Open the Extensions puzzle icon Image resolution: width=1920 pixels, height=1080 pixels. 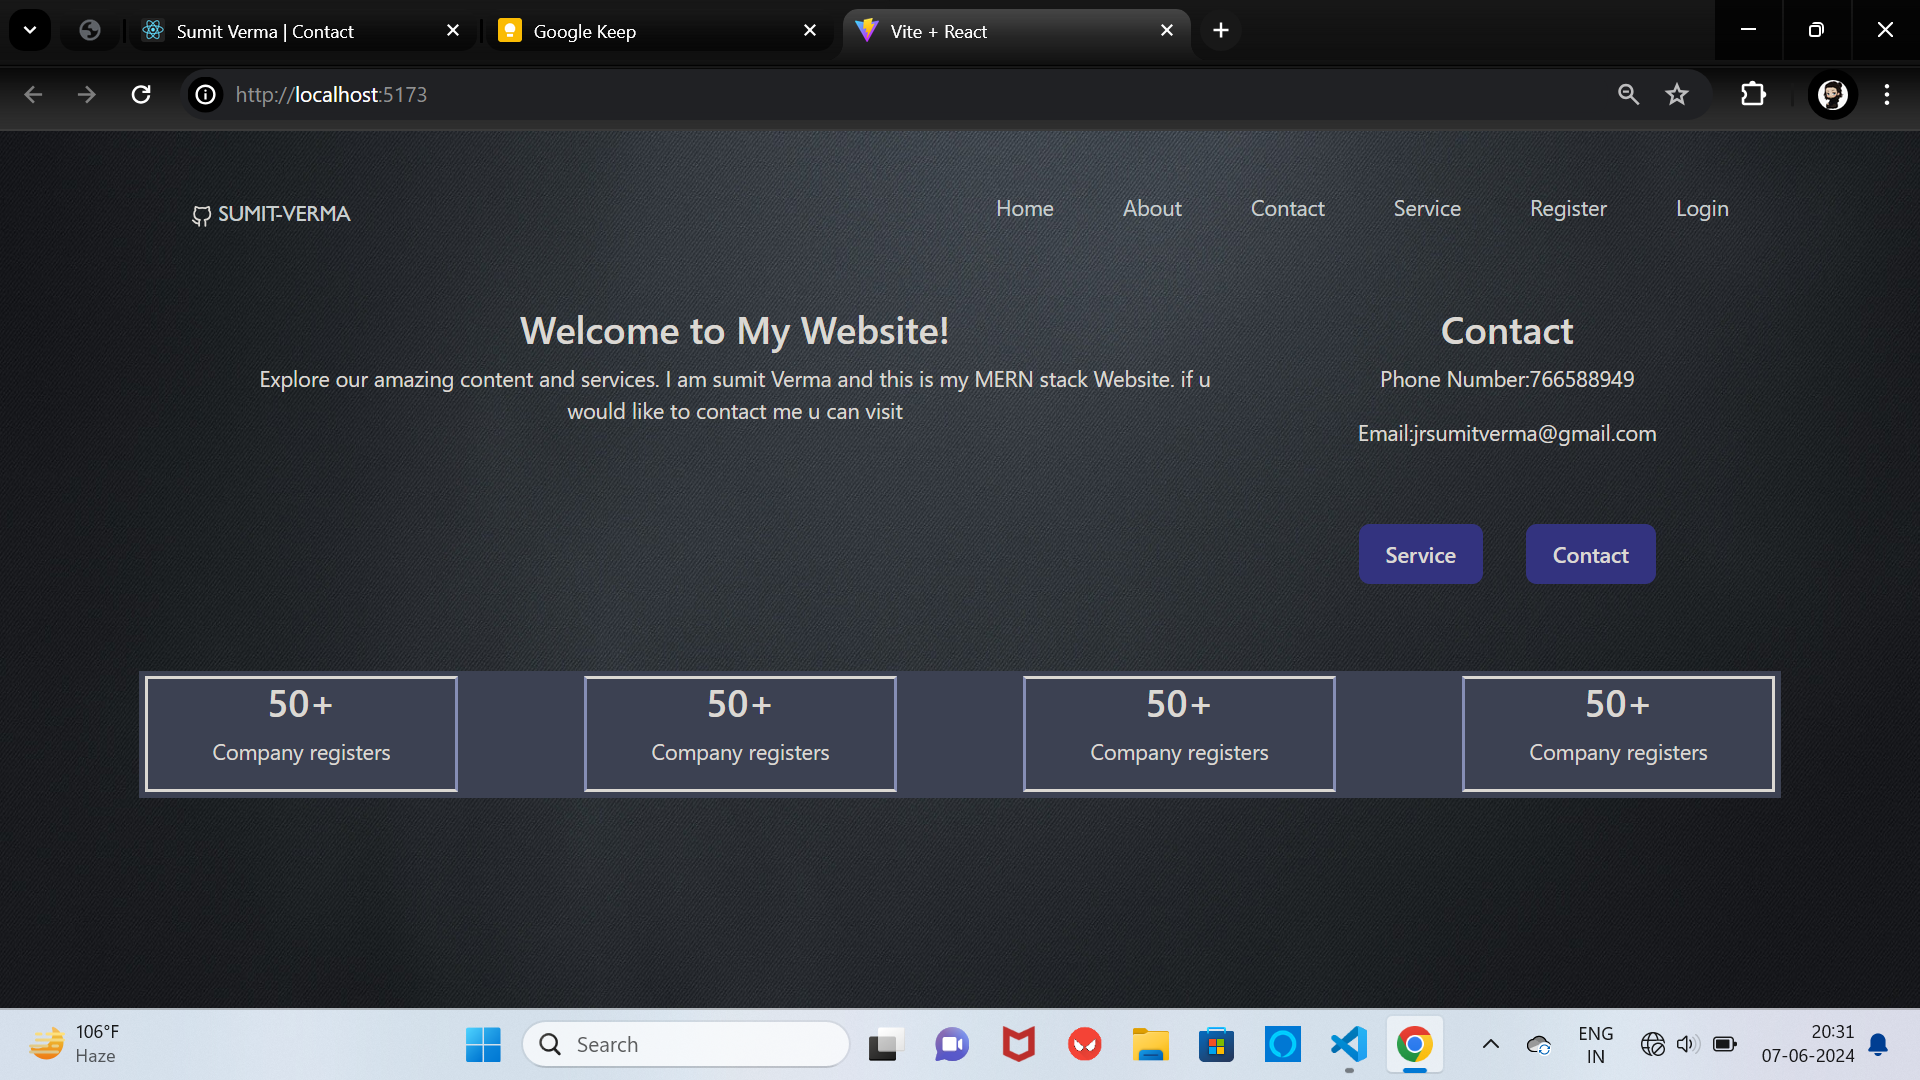pos(1753,94)
